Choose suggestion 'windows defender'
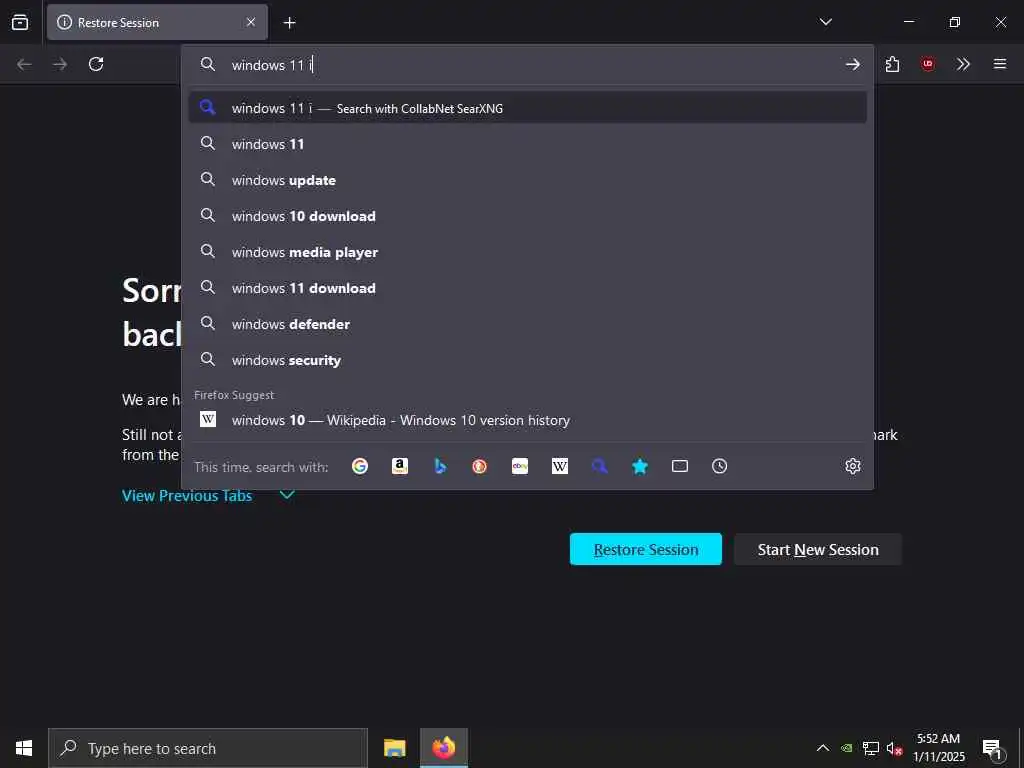The width and height of the screenshot is (1024, 768). coord(528,324)
